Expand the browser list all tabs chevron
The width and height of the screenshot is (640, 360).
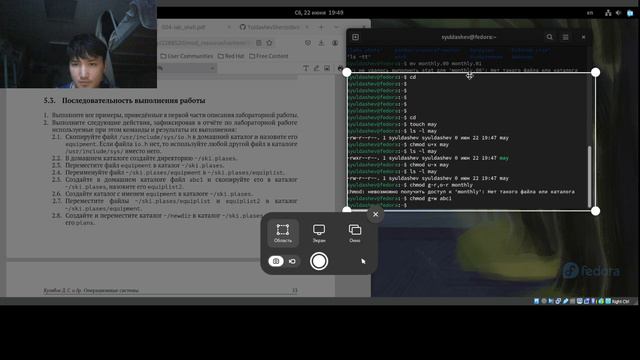coord(336,27)
